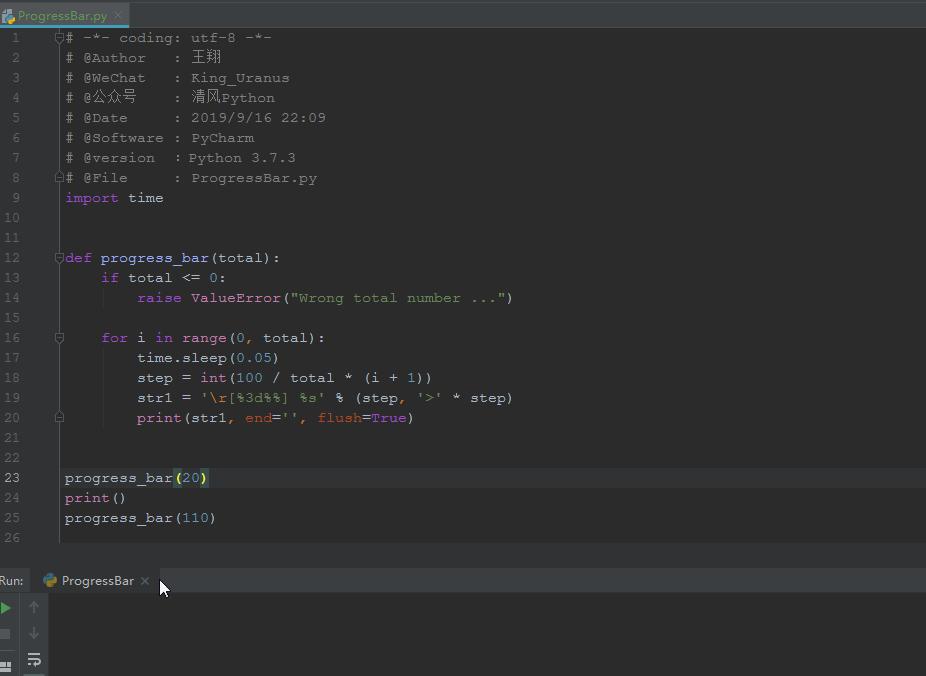
Task: Click the value 0.05 in time.sleep
Action: click(x=253, y=358)
